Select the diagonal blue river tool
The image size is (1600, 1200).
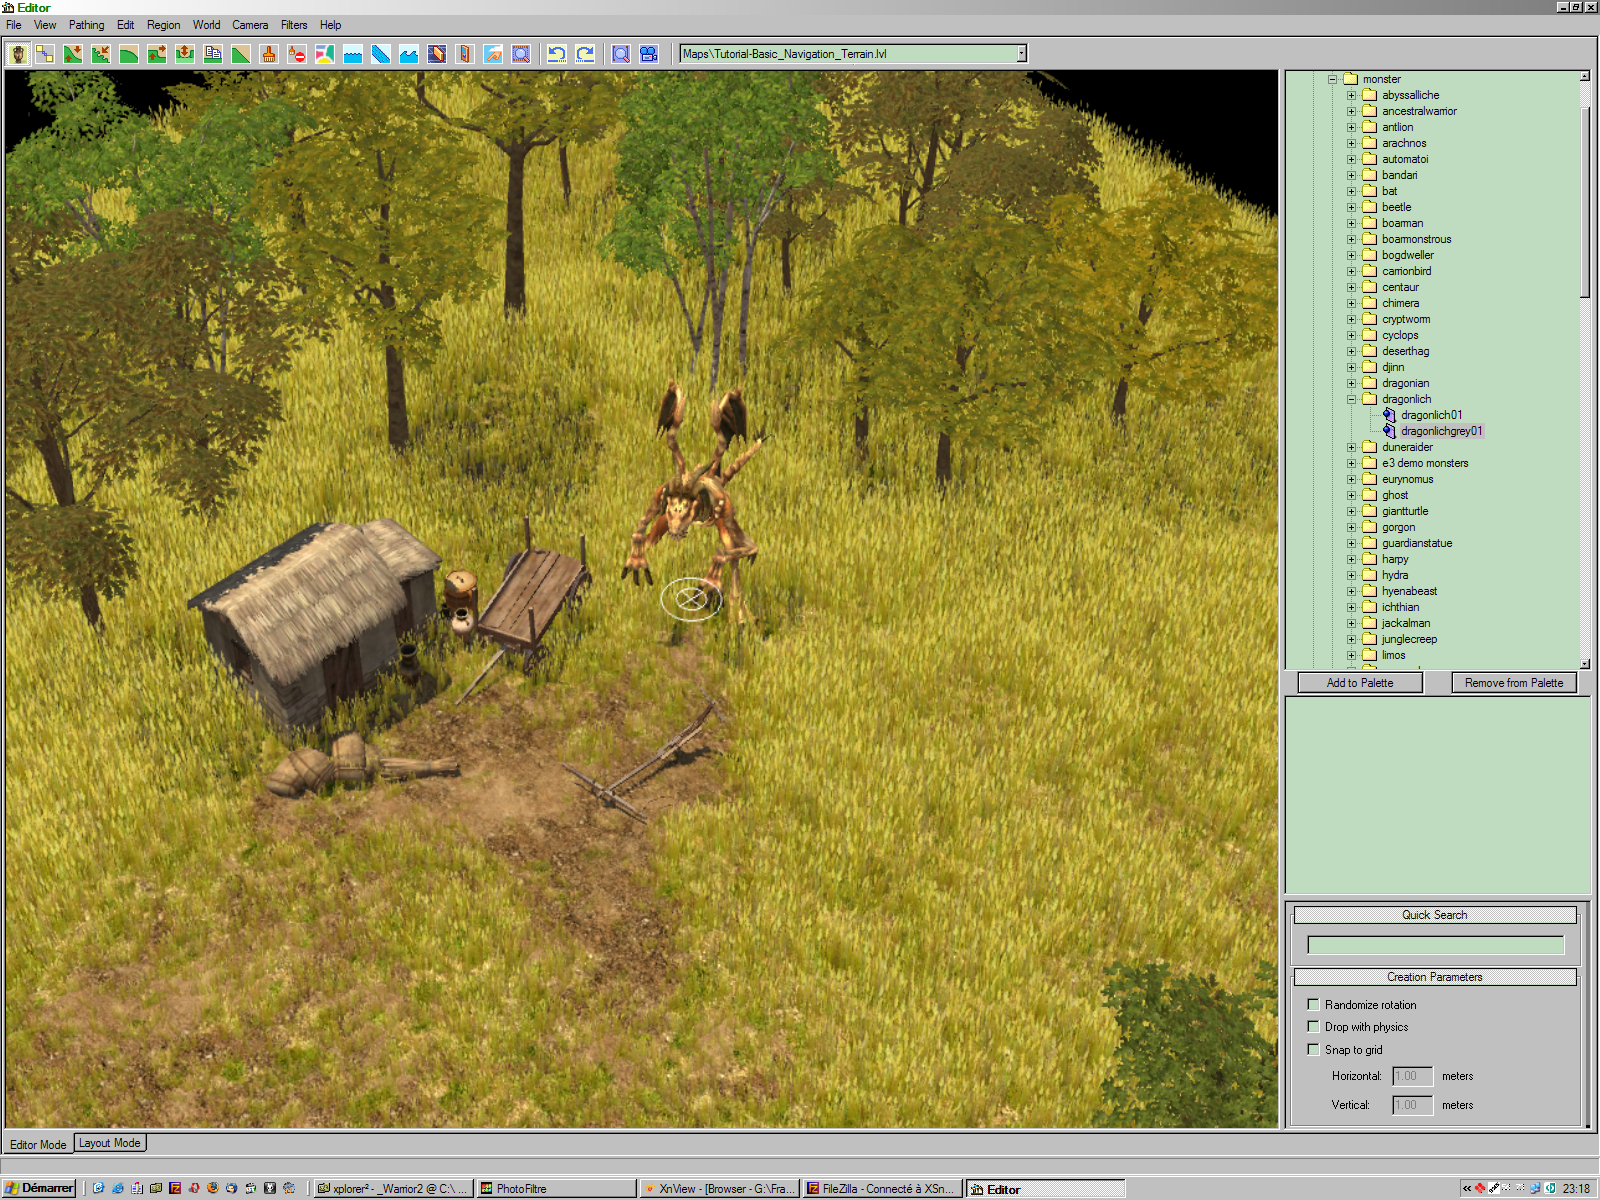[x=381, y=54]
